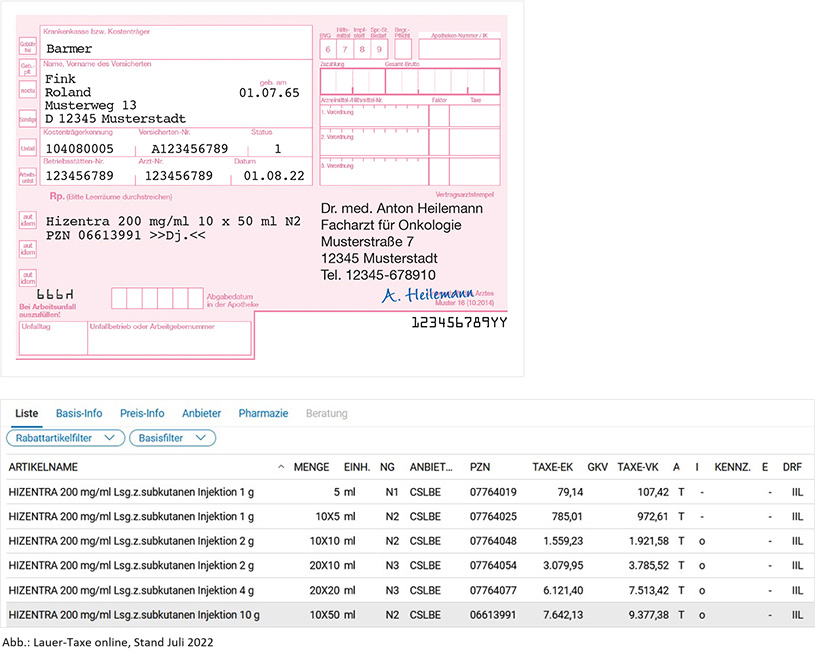Viewport: 815px width, 660px height.
Task: Click the DRF column header
Action: click(x=792, y=467)
